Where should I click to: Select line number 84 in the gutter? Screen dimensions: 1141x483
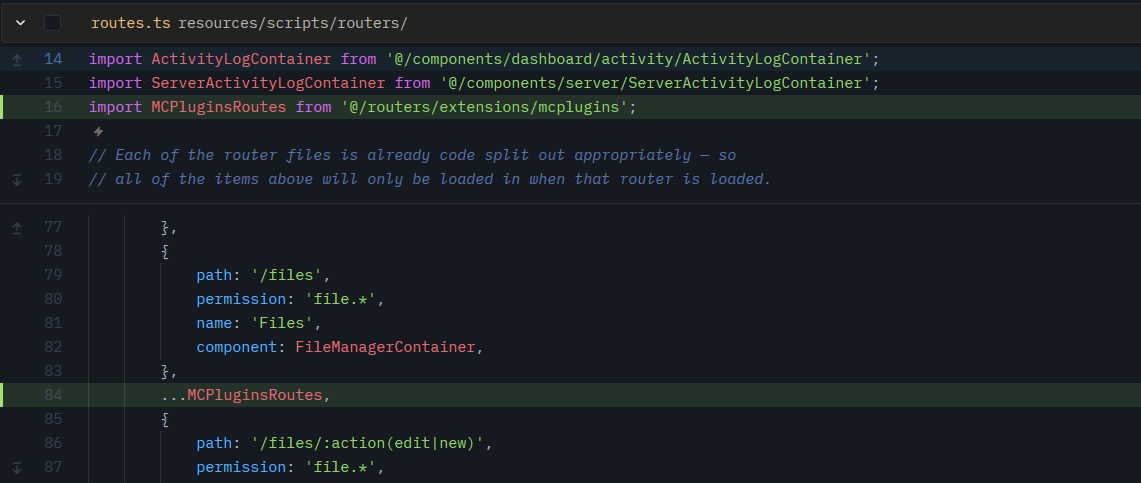(53, 395)
